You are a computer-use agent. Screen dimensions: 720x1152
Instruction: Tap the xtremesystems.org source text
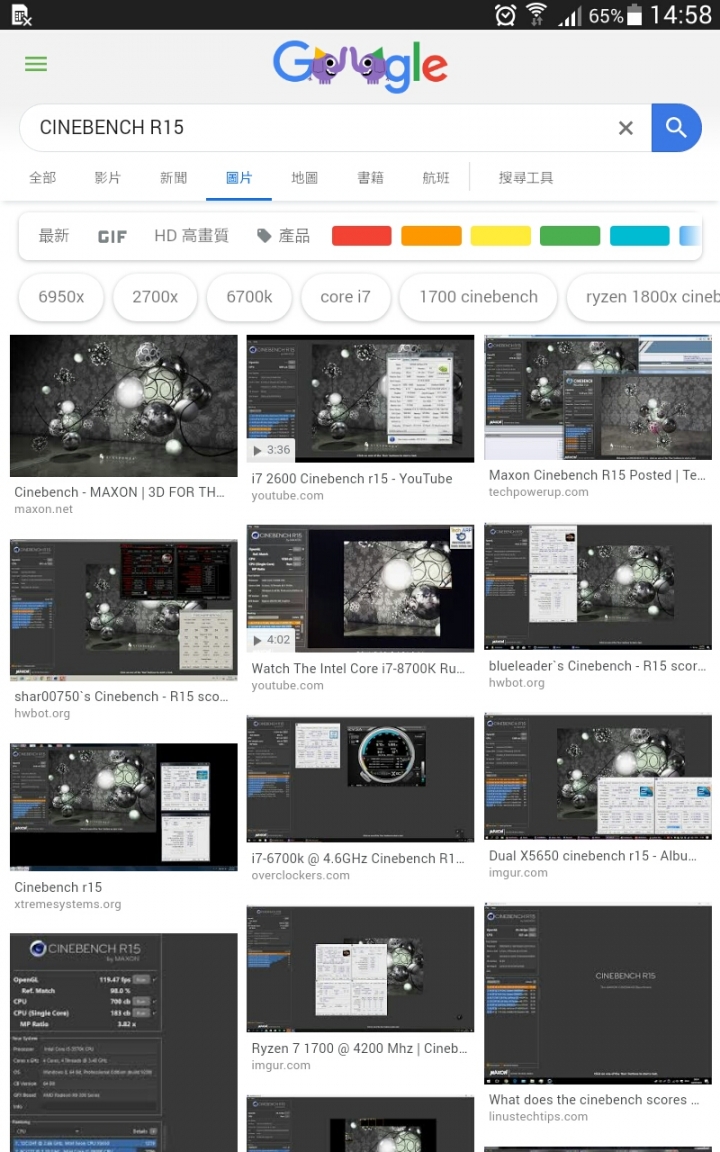point(68,904)
